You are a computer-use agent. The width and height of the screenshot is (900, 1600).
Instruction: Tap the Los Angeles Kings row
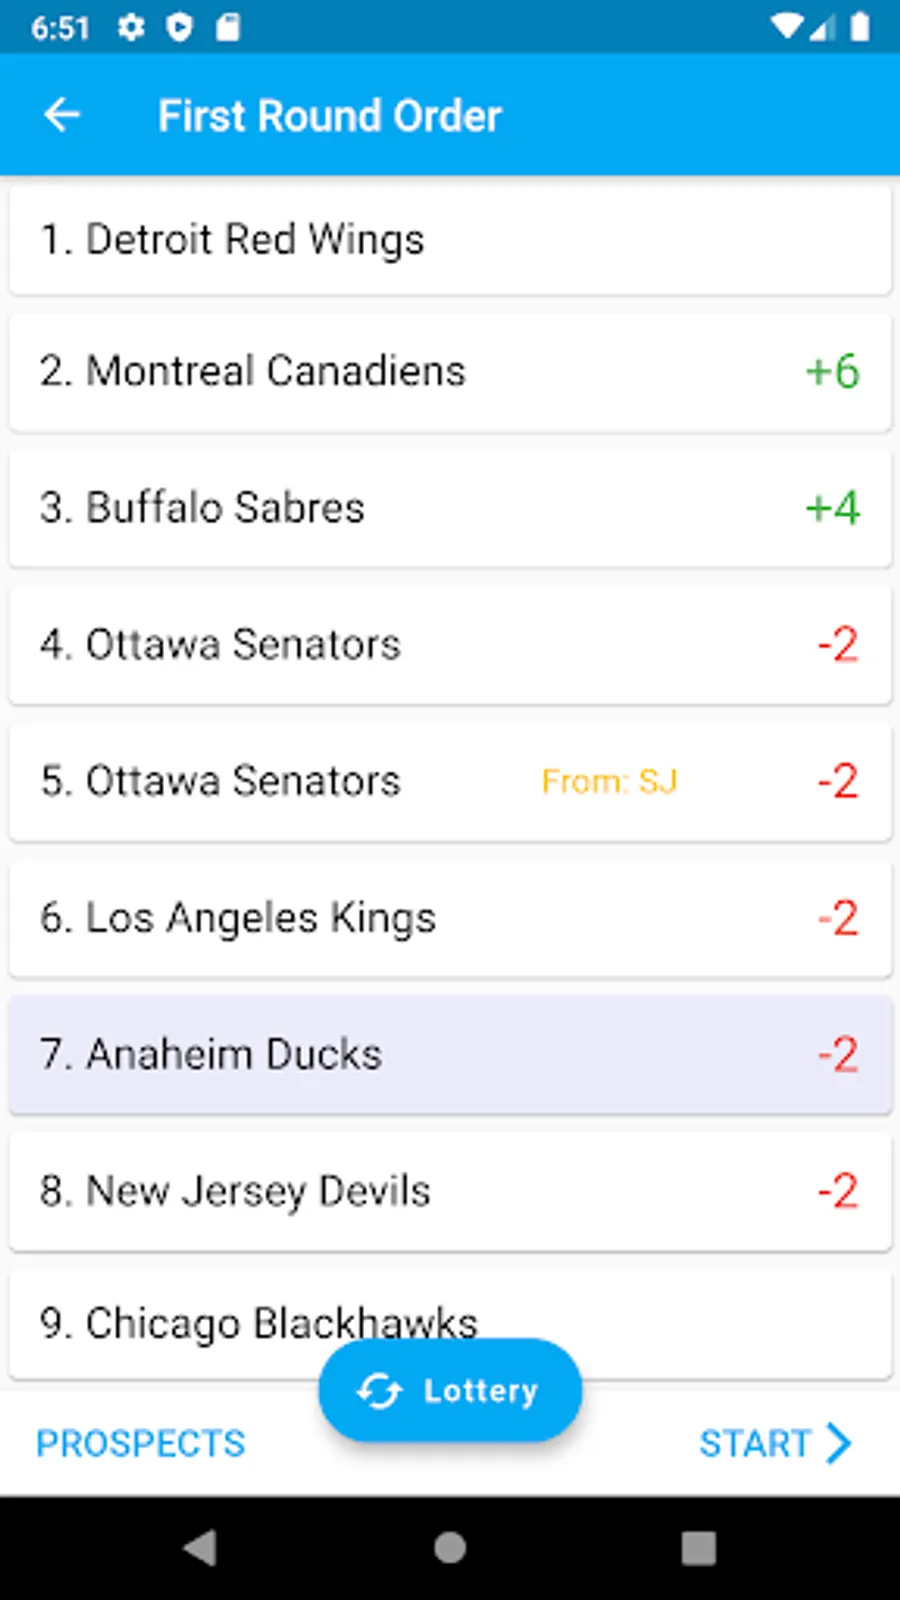[x=450, y=918]
